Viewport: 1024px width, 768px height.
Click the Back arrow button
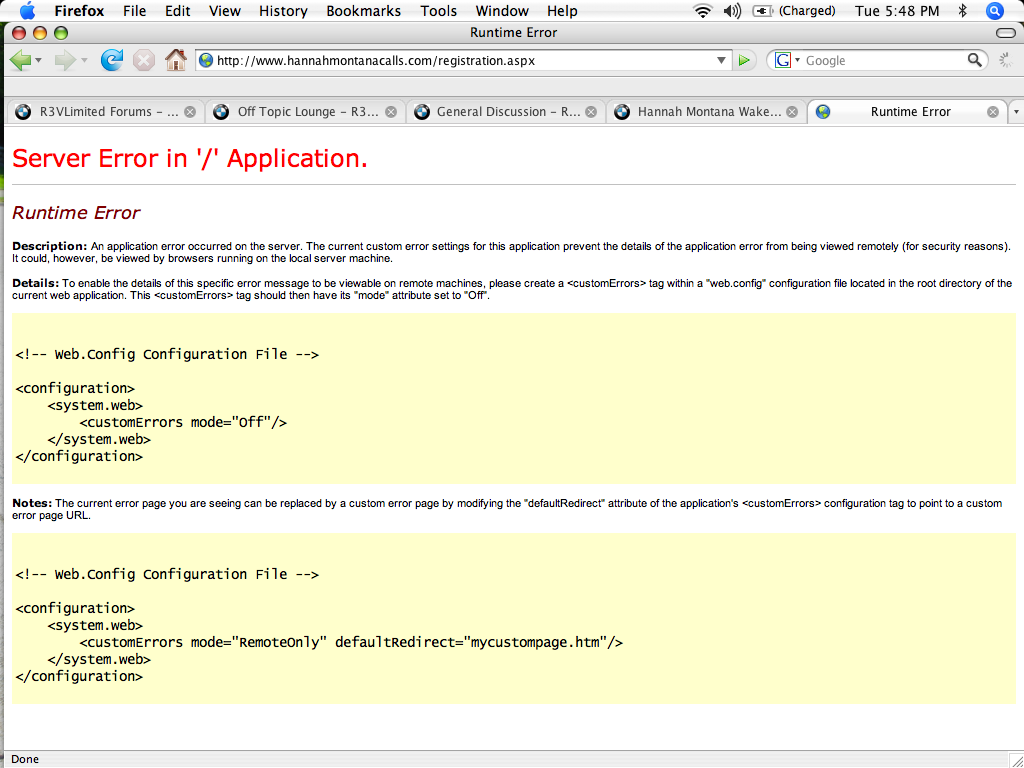pos(19,60)
